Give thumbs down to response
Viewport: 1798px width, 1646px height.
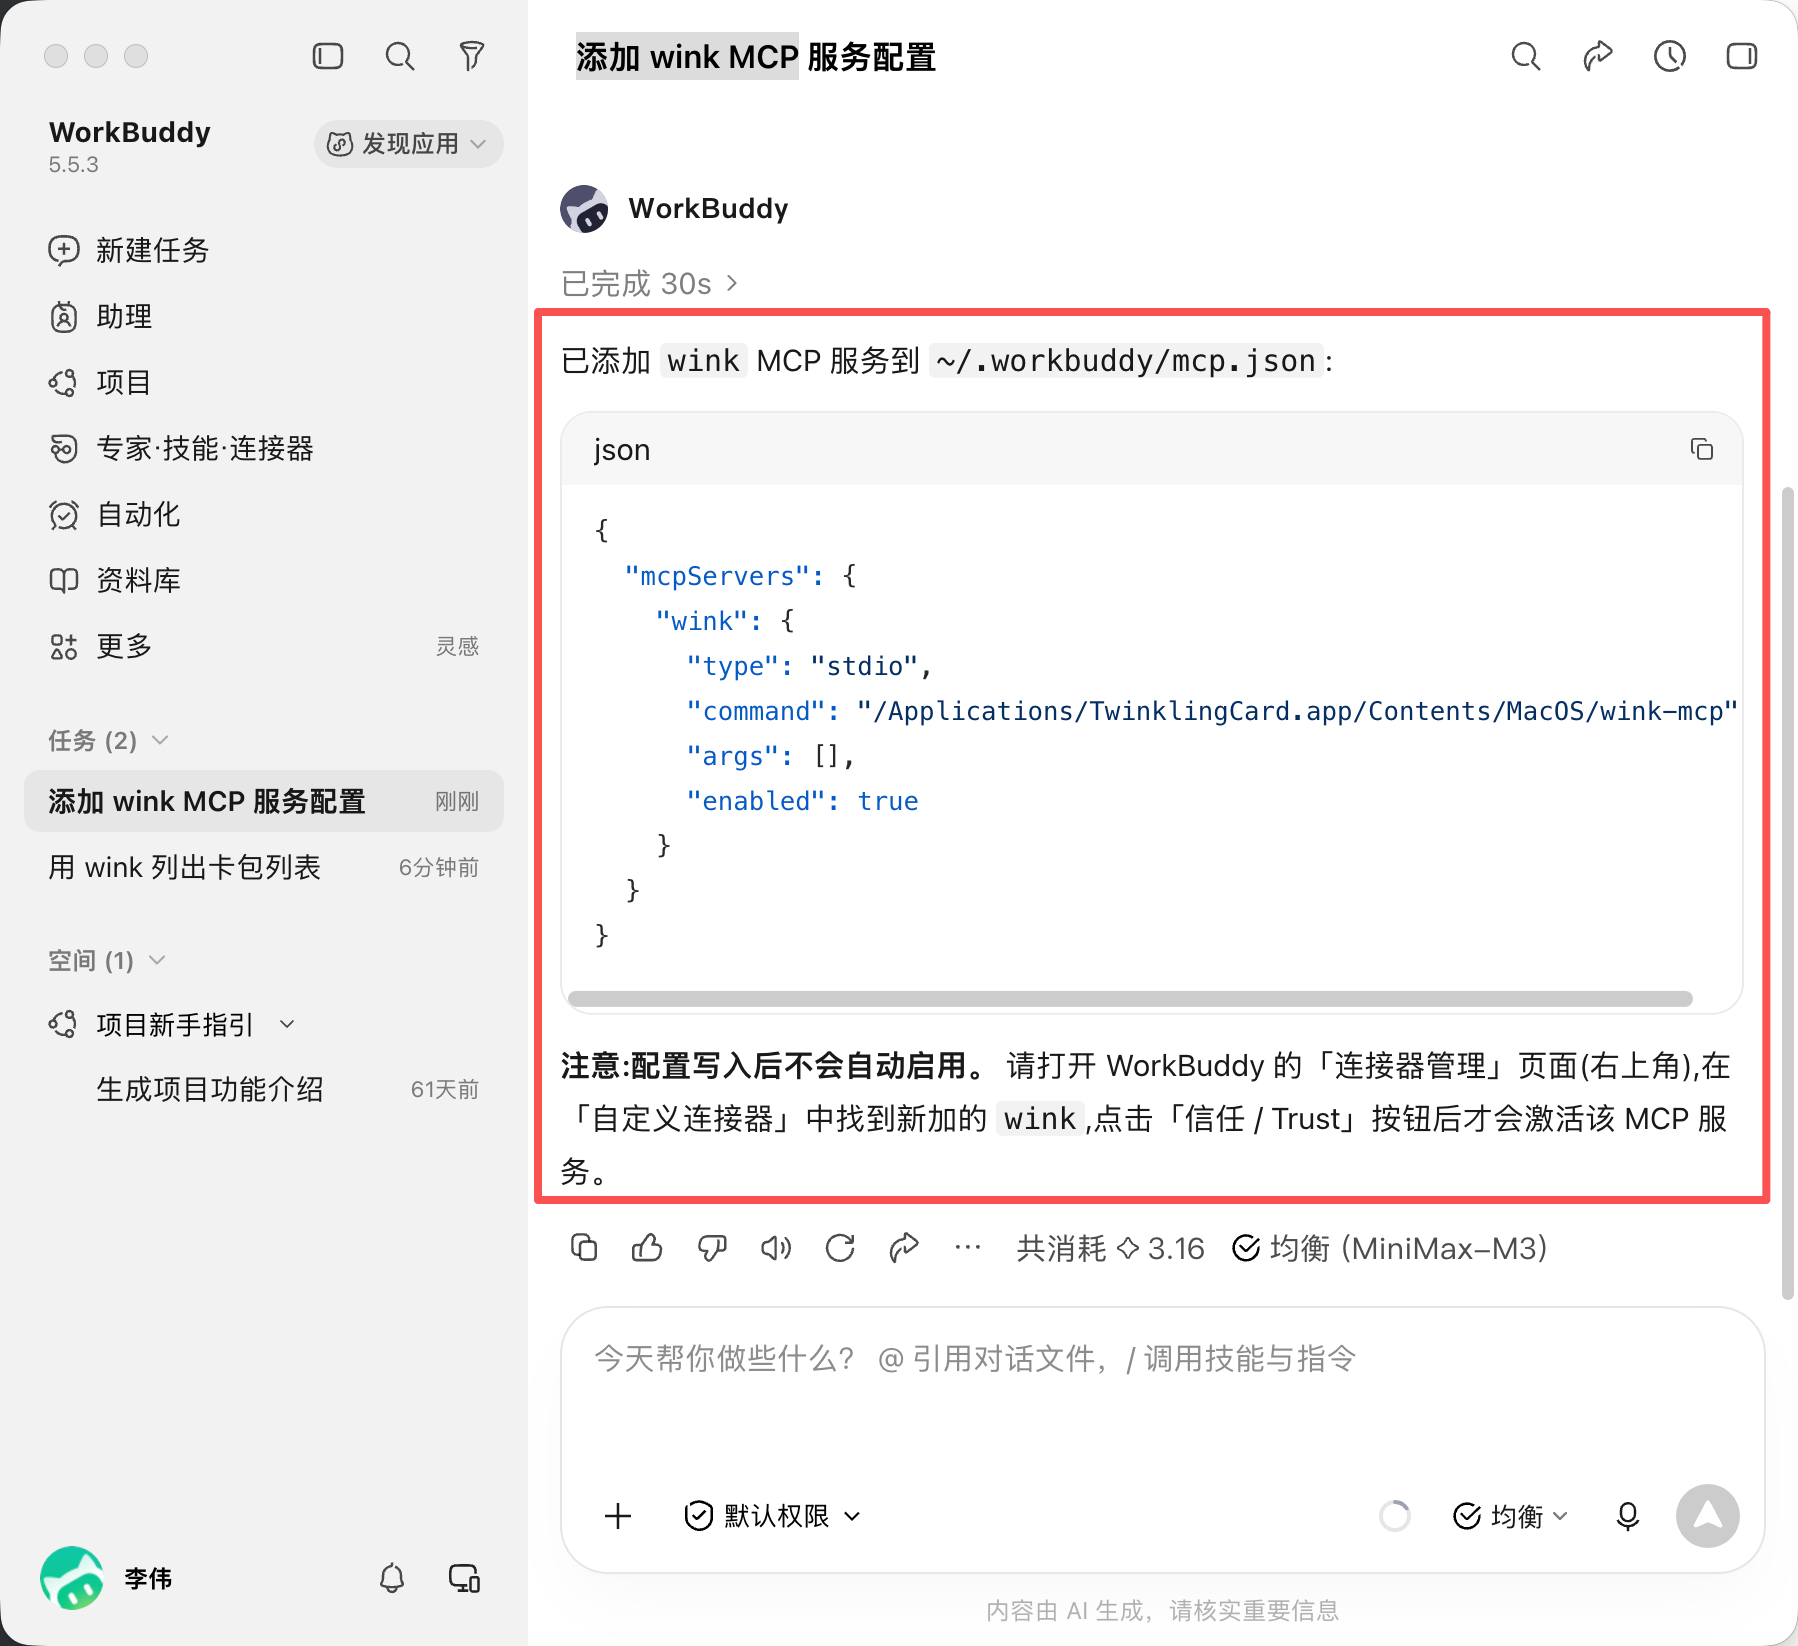[712, 1247]
